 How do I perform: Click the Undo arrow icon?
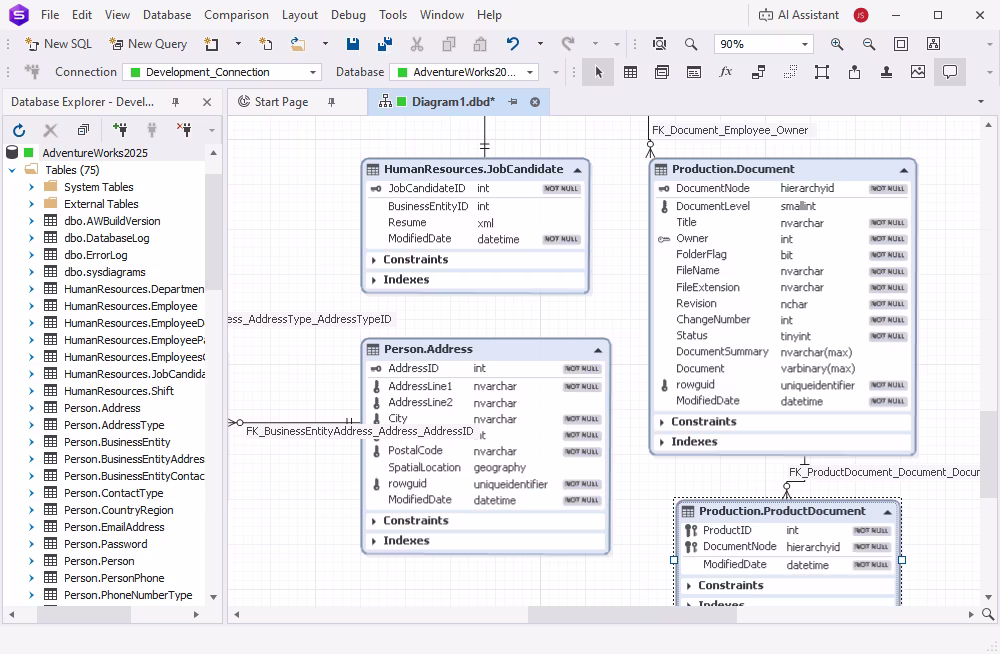coord(513,44)
